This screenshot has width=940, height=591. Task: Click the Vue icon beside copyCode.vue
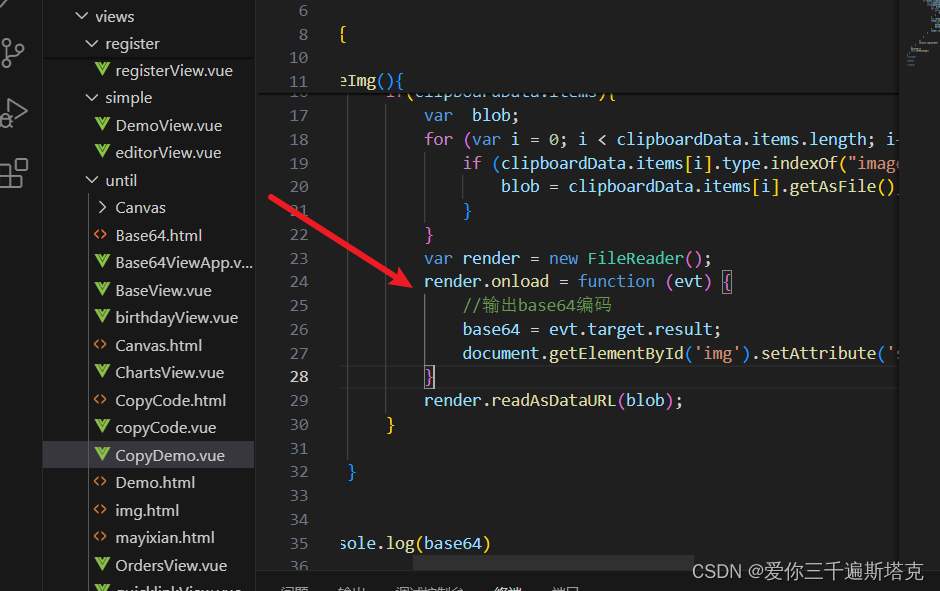point(103,427)
